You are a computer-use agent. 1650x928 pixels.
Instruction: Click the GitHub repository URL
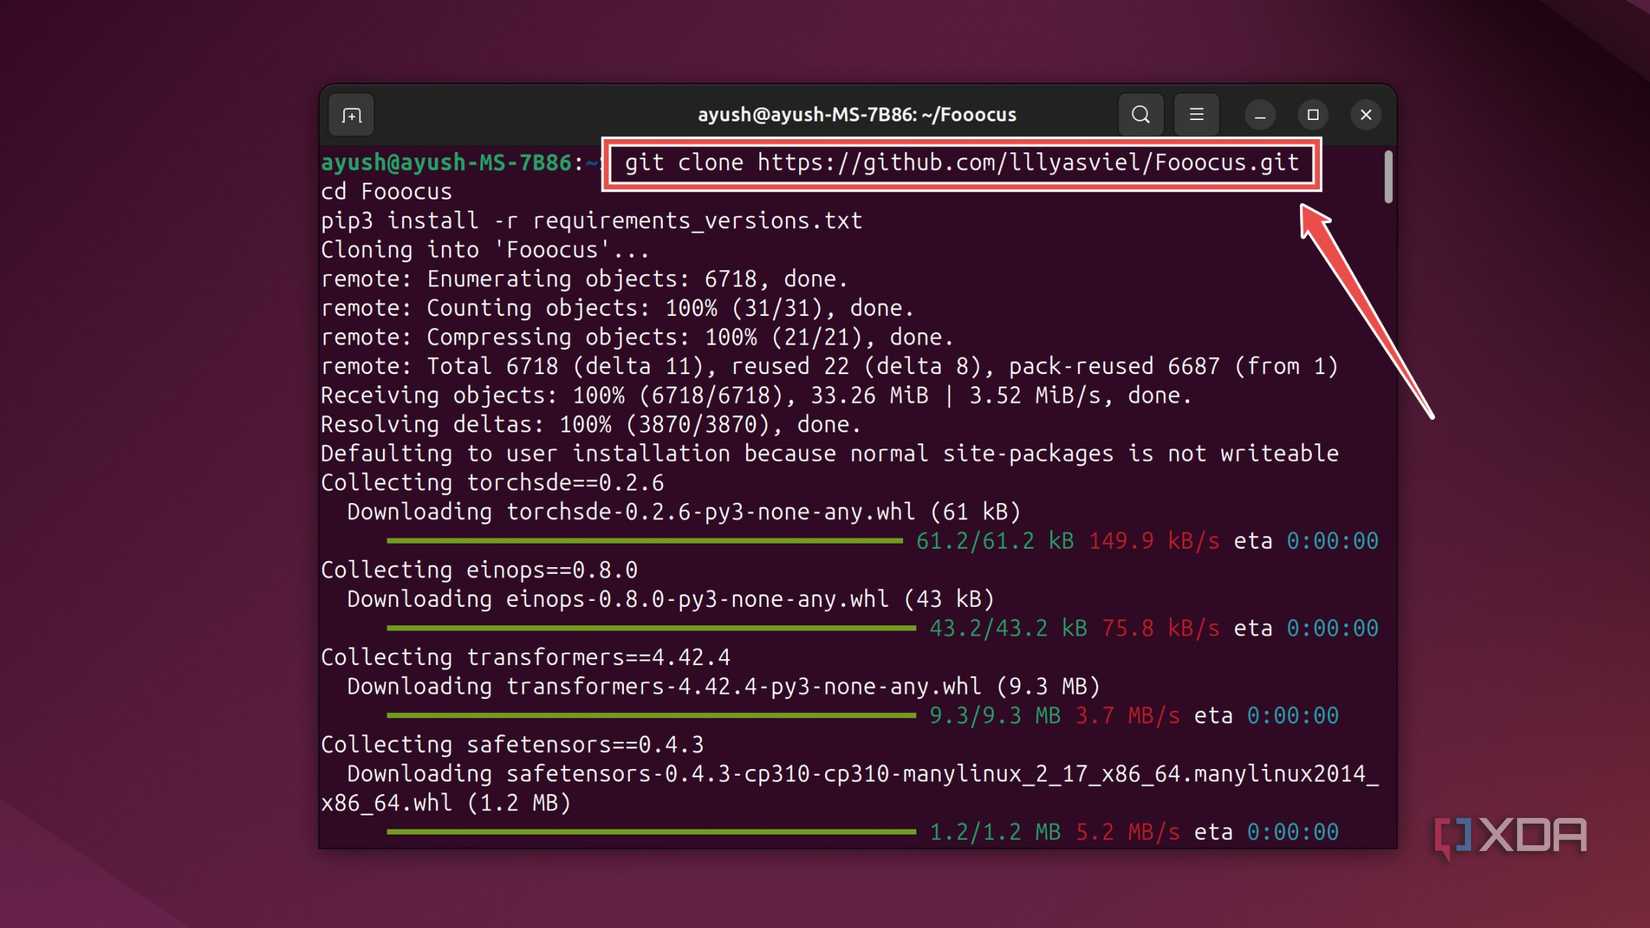[1030, 163]
